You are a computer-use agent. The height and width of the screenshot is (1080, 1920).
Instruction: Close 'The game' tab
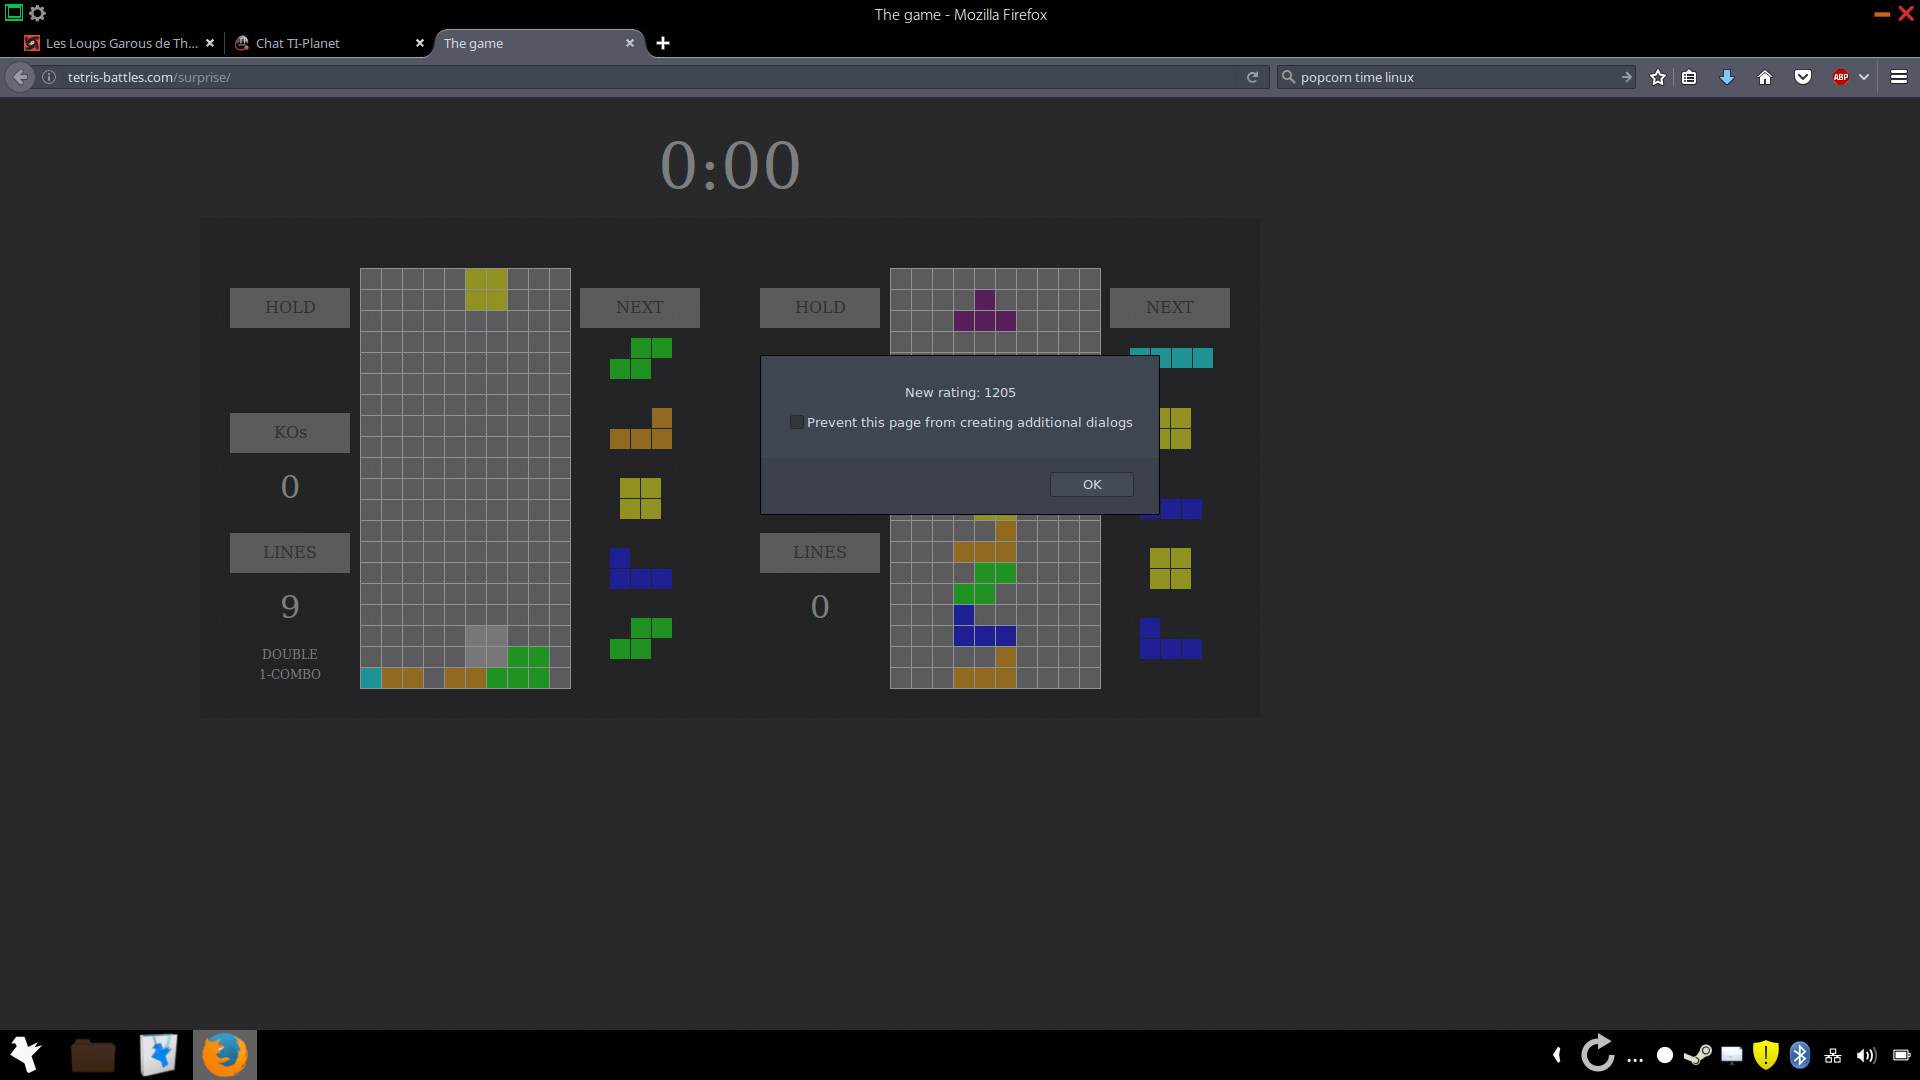click(x=630, y=43)
